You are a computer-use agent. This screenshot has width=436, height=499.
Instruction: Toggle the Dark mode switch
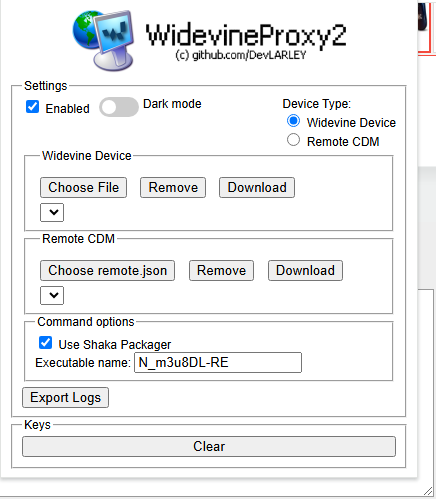[119, 107]
